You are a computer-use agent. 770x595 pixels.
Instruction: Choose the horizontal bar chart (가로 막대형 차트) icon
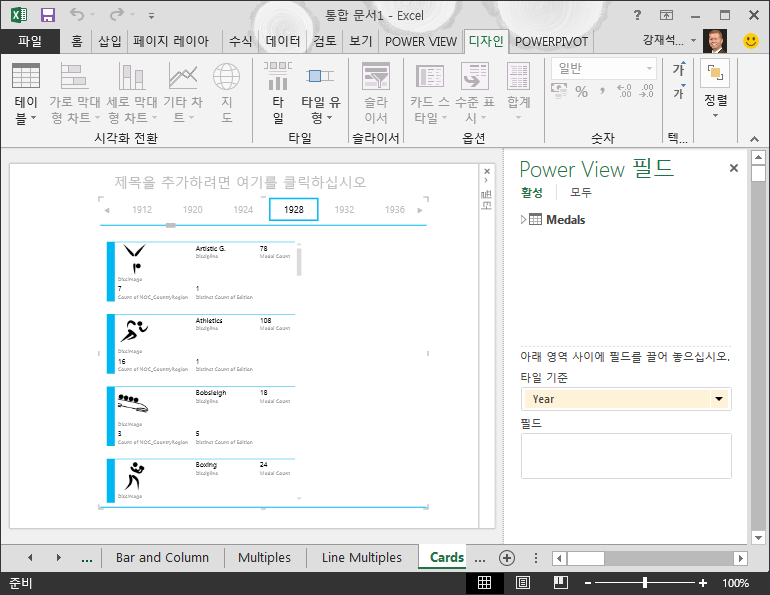(74, 76)
